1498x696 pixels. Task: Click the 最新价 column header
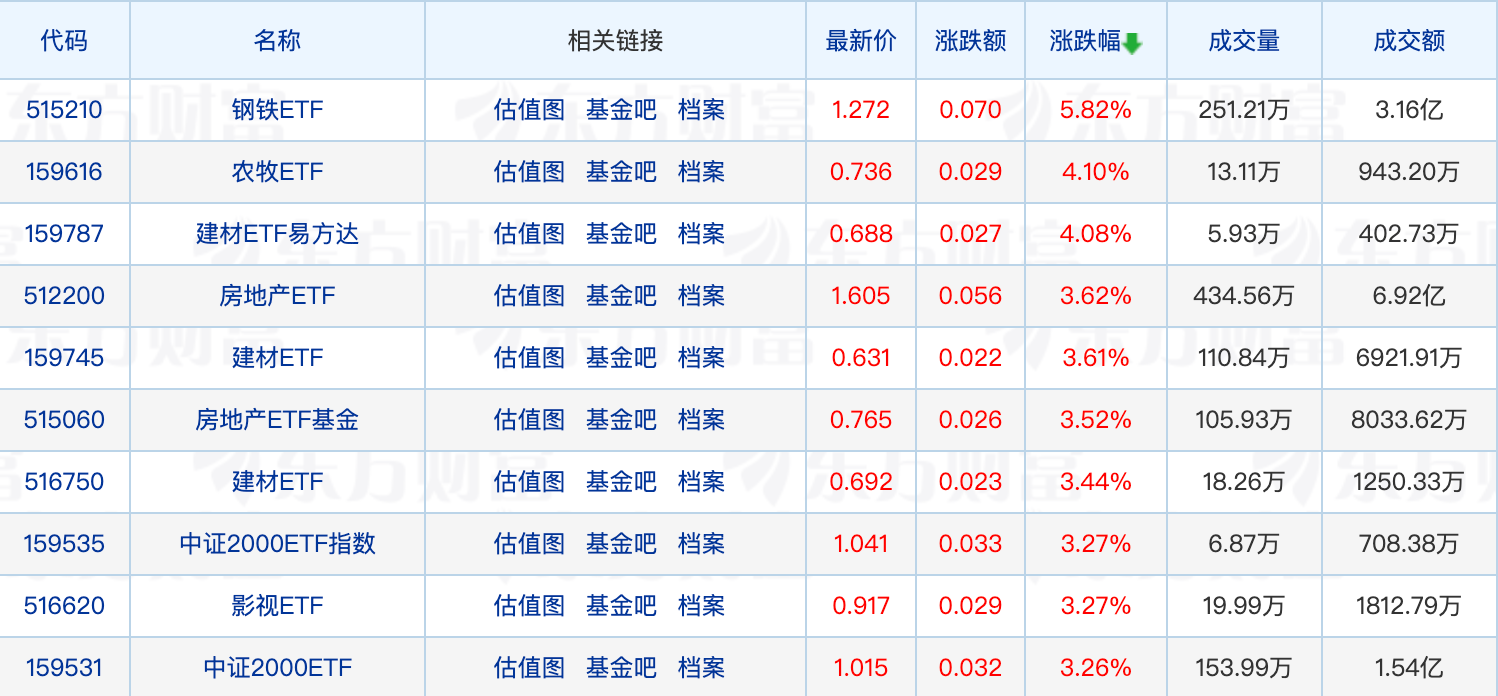[861, 41]
